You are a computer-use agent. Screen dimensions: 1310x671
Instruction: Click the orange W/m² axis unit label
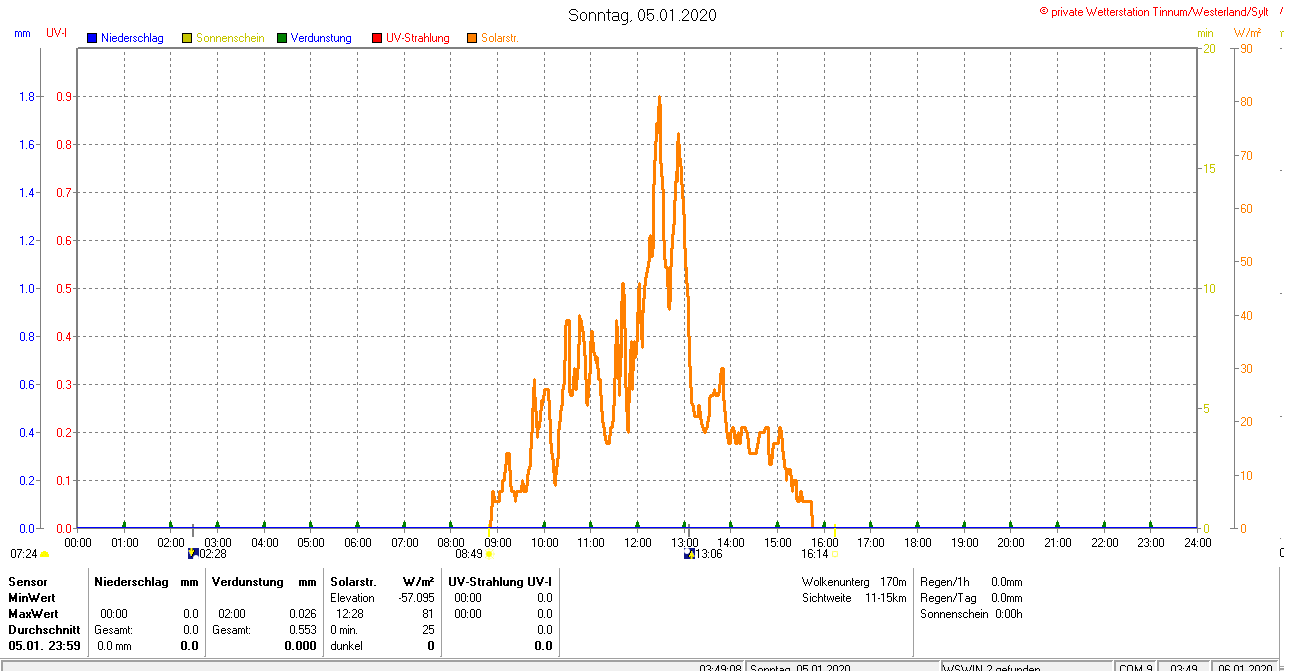[1249, 33]
